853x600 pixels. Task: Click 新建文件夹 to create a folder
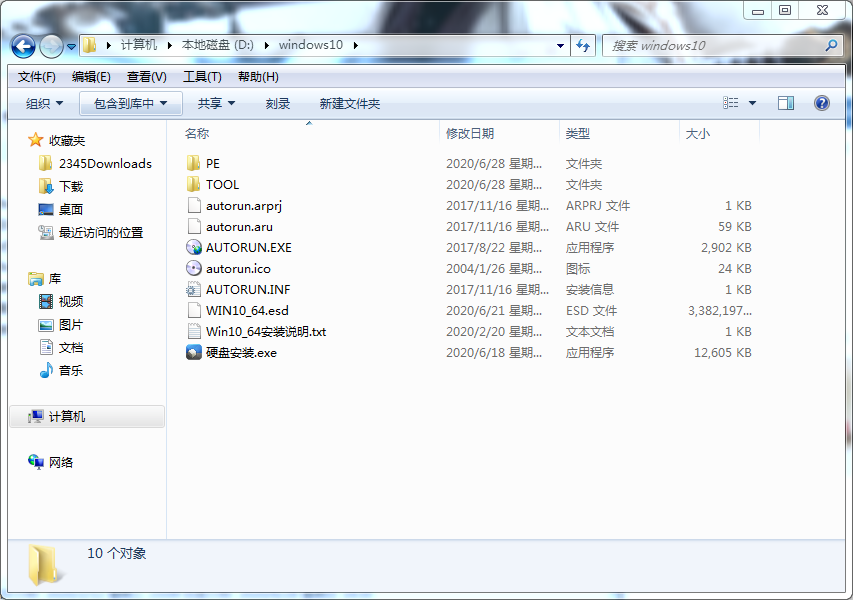[350, 103]
